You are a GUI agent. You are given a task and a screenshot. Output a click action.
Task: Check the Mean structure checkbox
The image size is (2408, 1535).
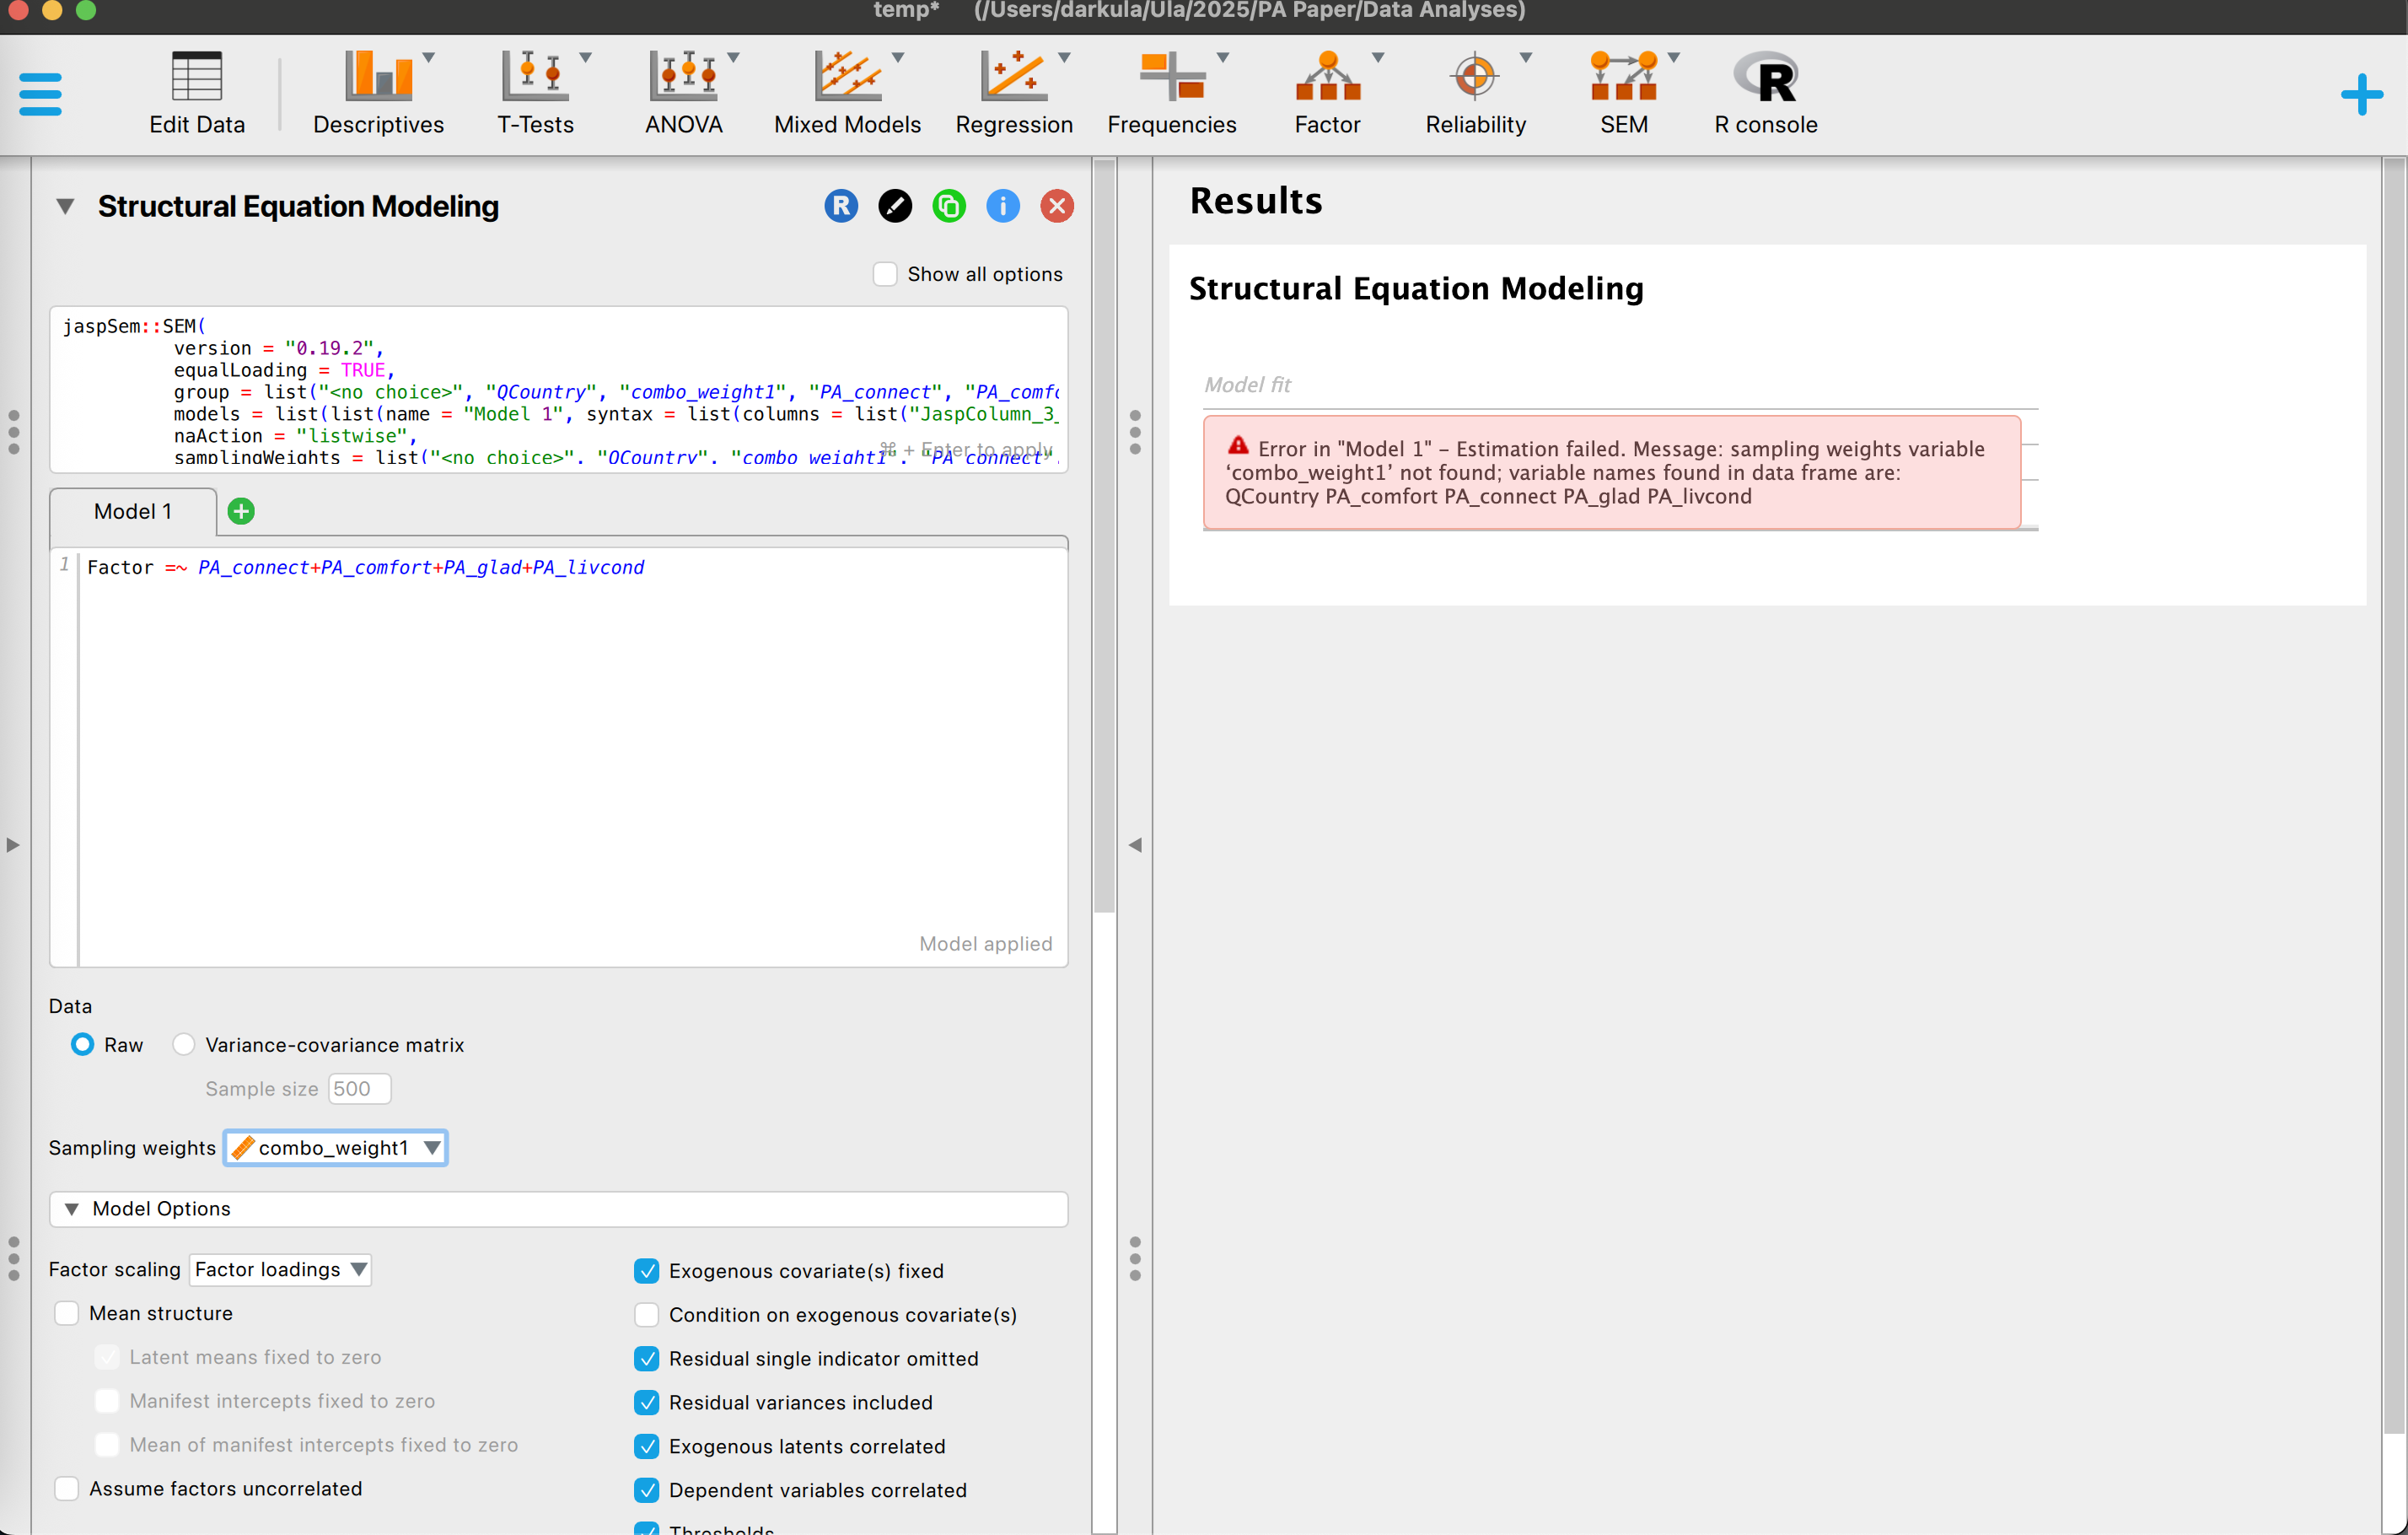click(x=67, y=1313)
